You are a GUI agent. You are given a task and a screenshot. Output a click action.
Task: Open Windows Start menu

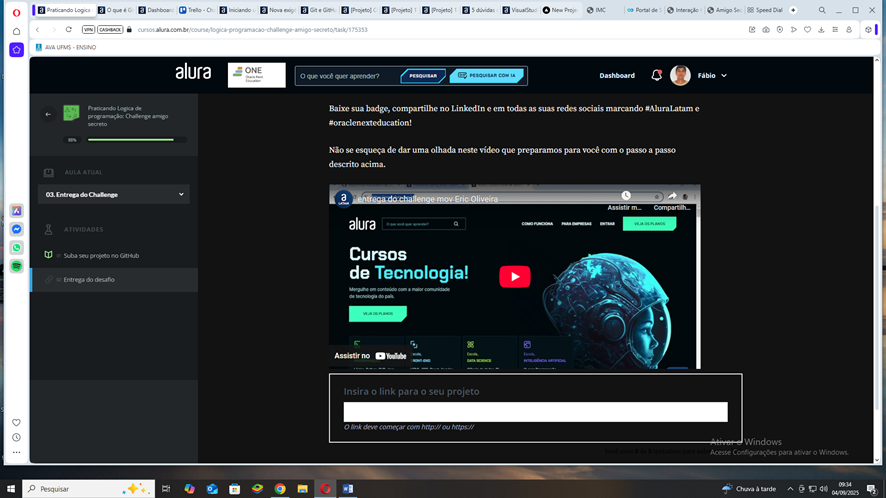coord(10,489)
